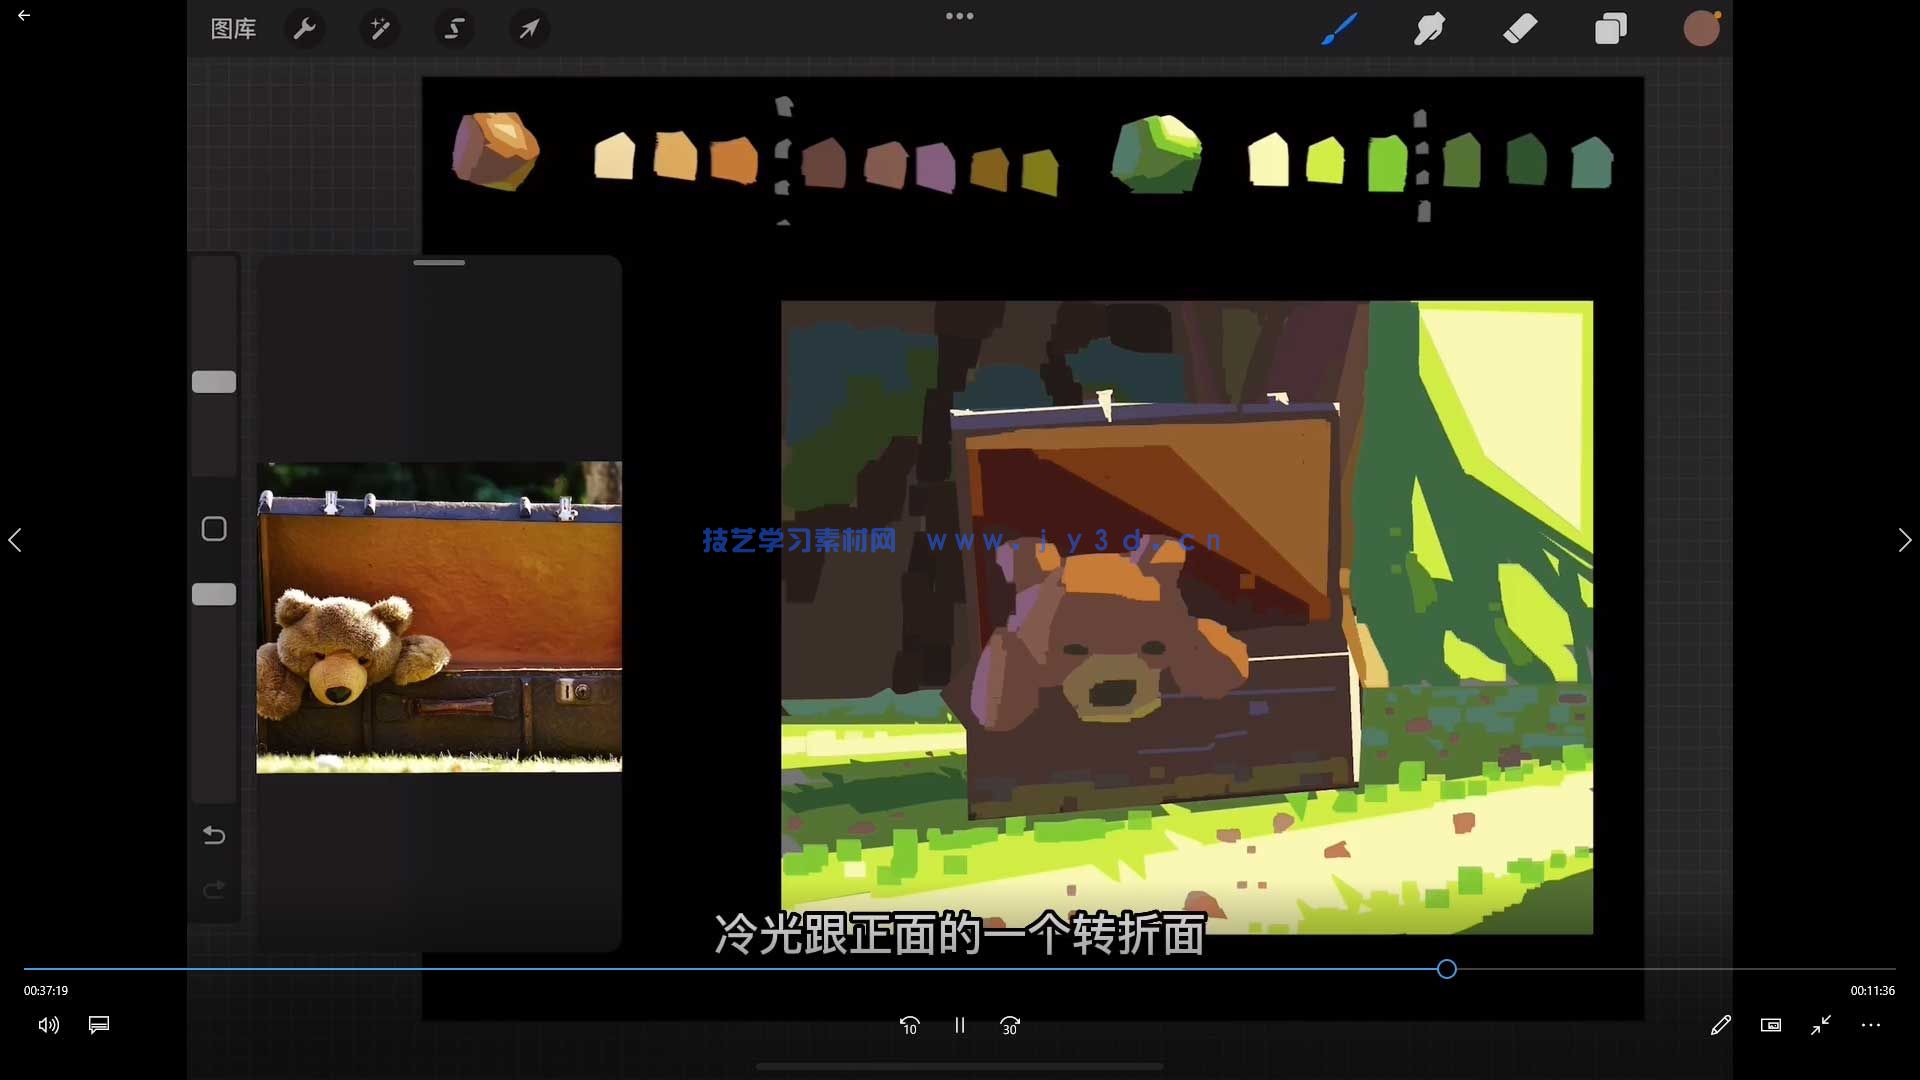Click the three-dot menu at top center
Viewport: 1920px width, 1080px height.
click(x=959, y=16)
